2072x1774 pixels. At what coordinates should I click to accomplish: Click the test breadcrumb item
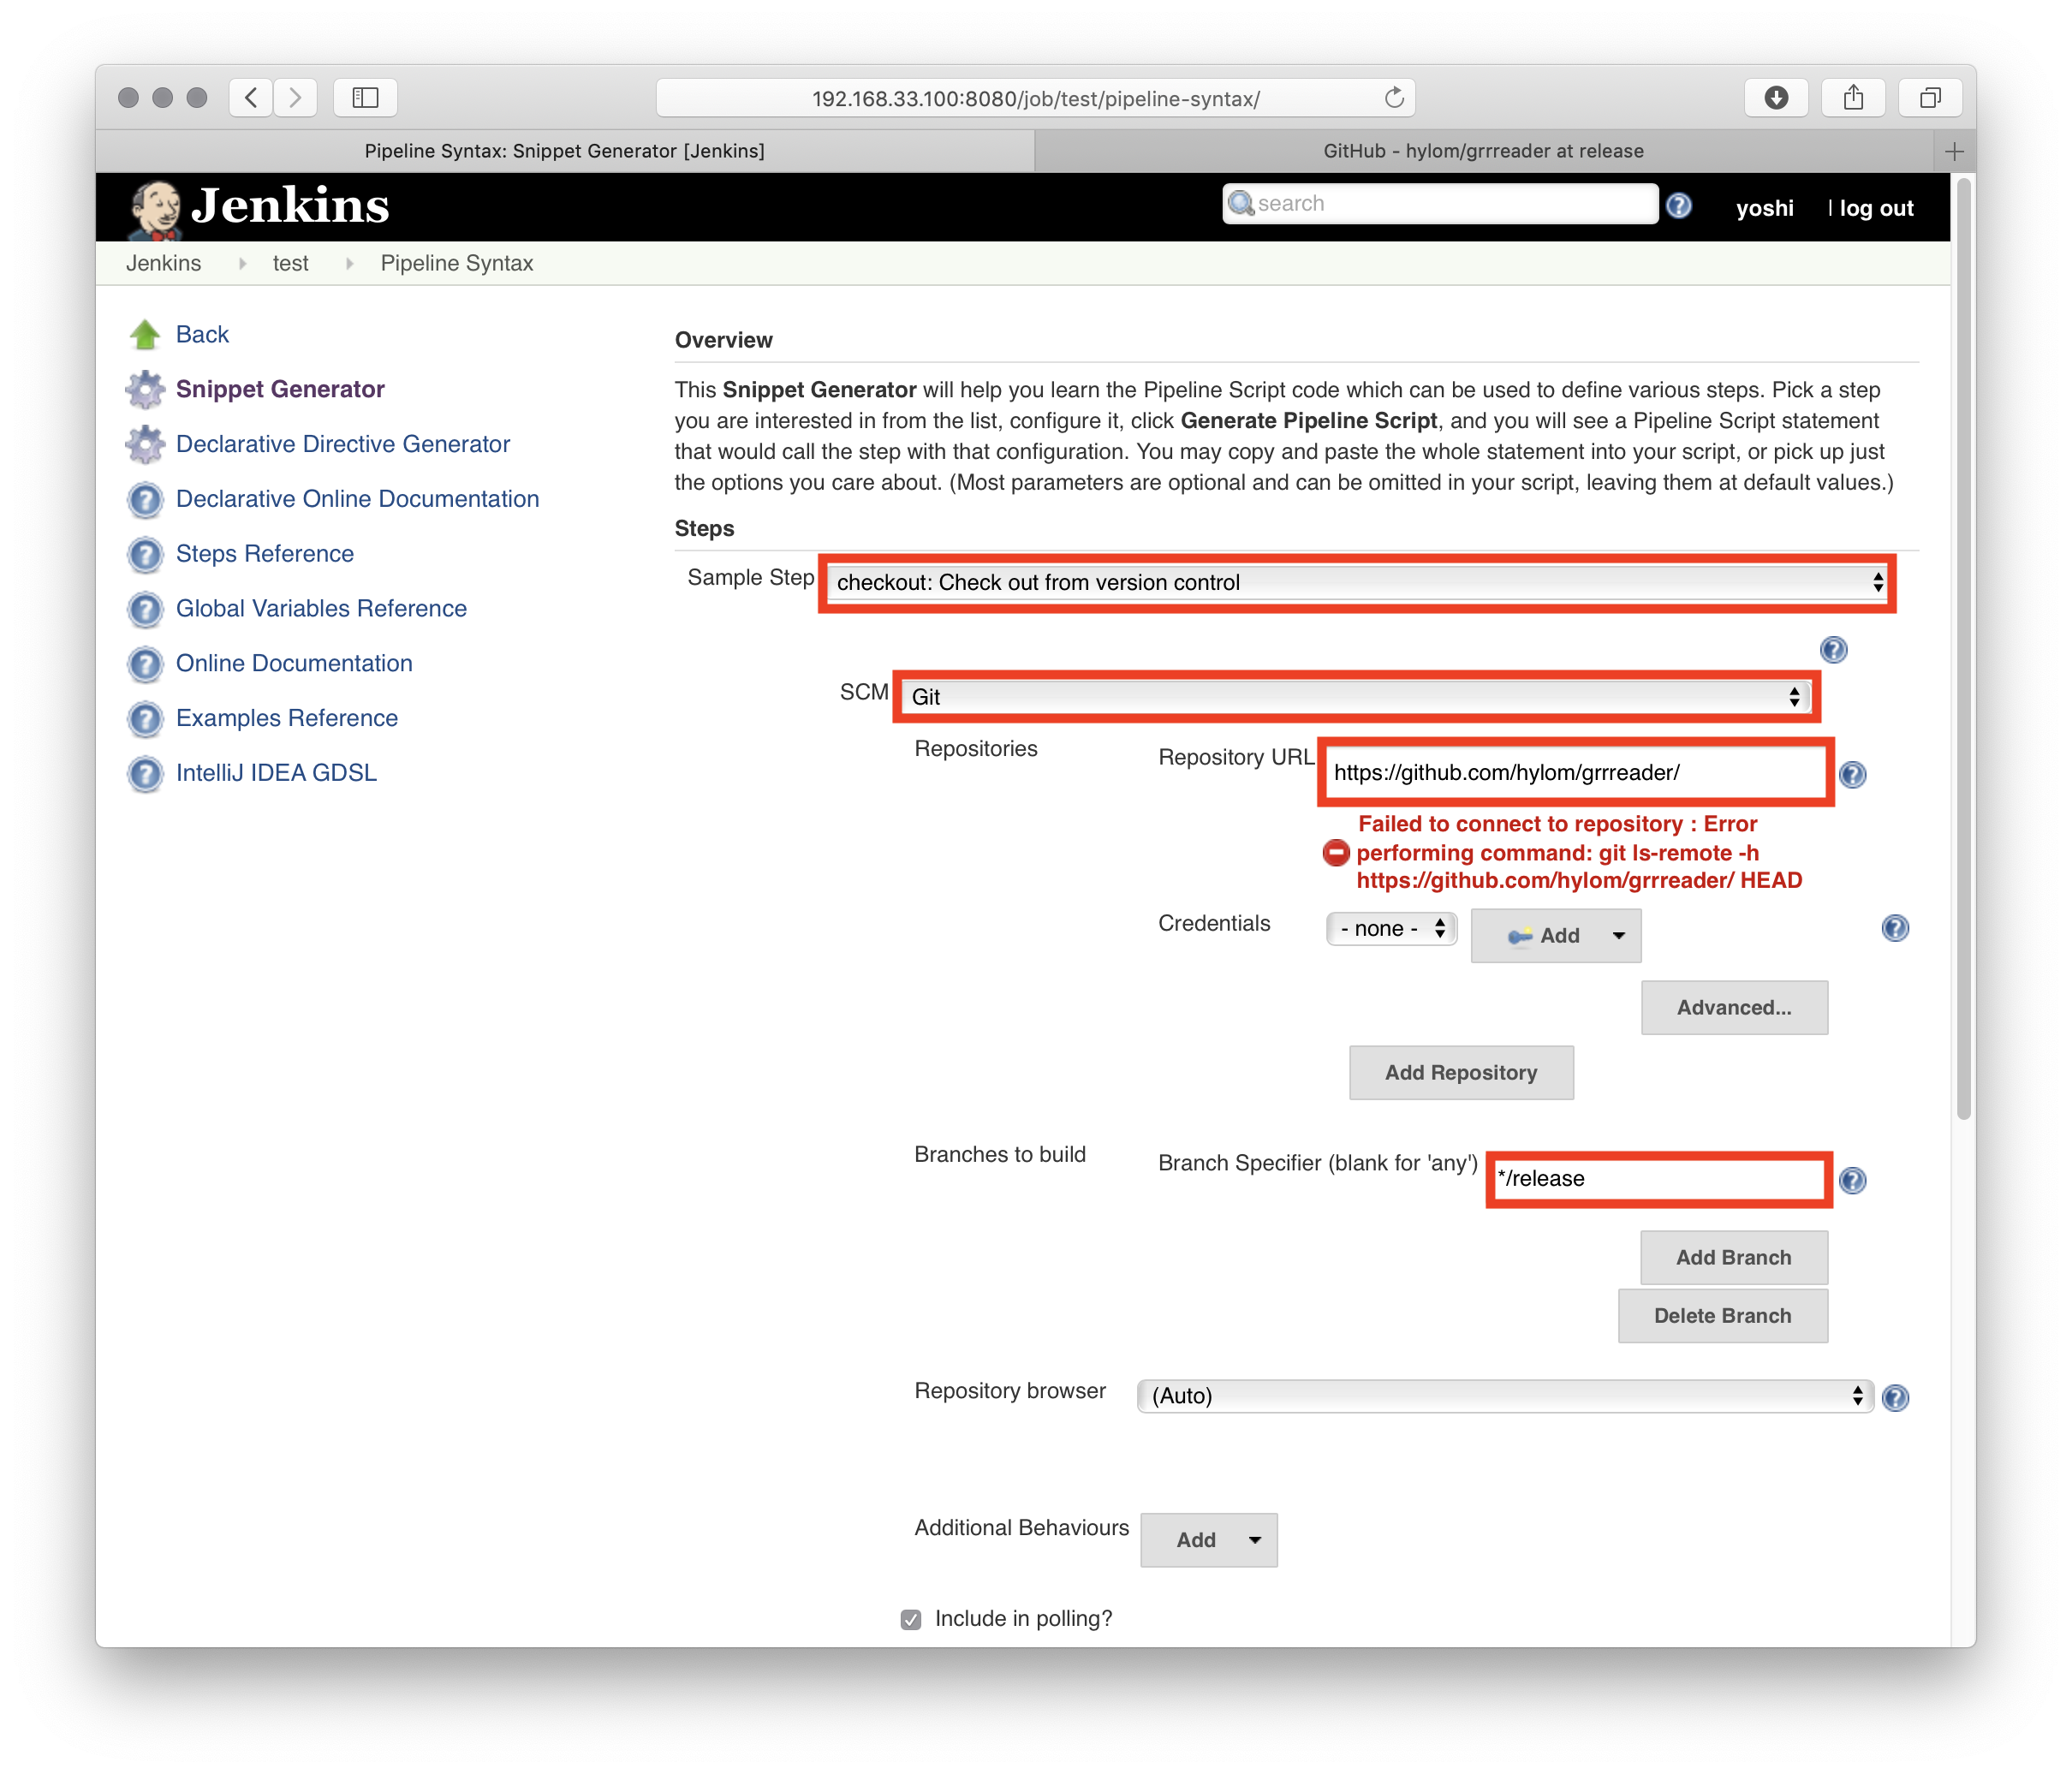tap(290, 264)
